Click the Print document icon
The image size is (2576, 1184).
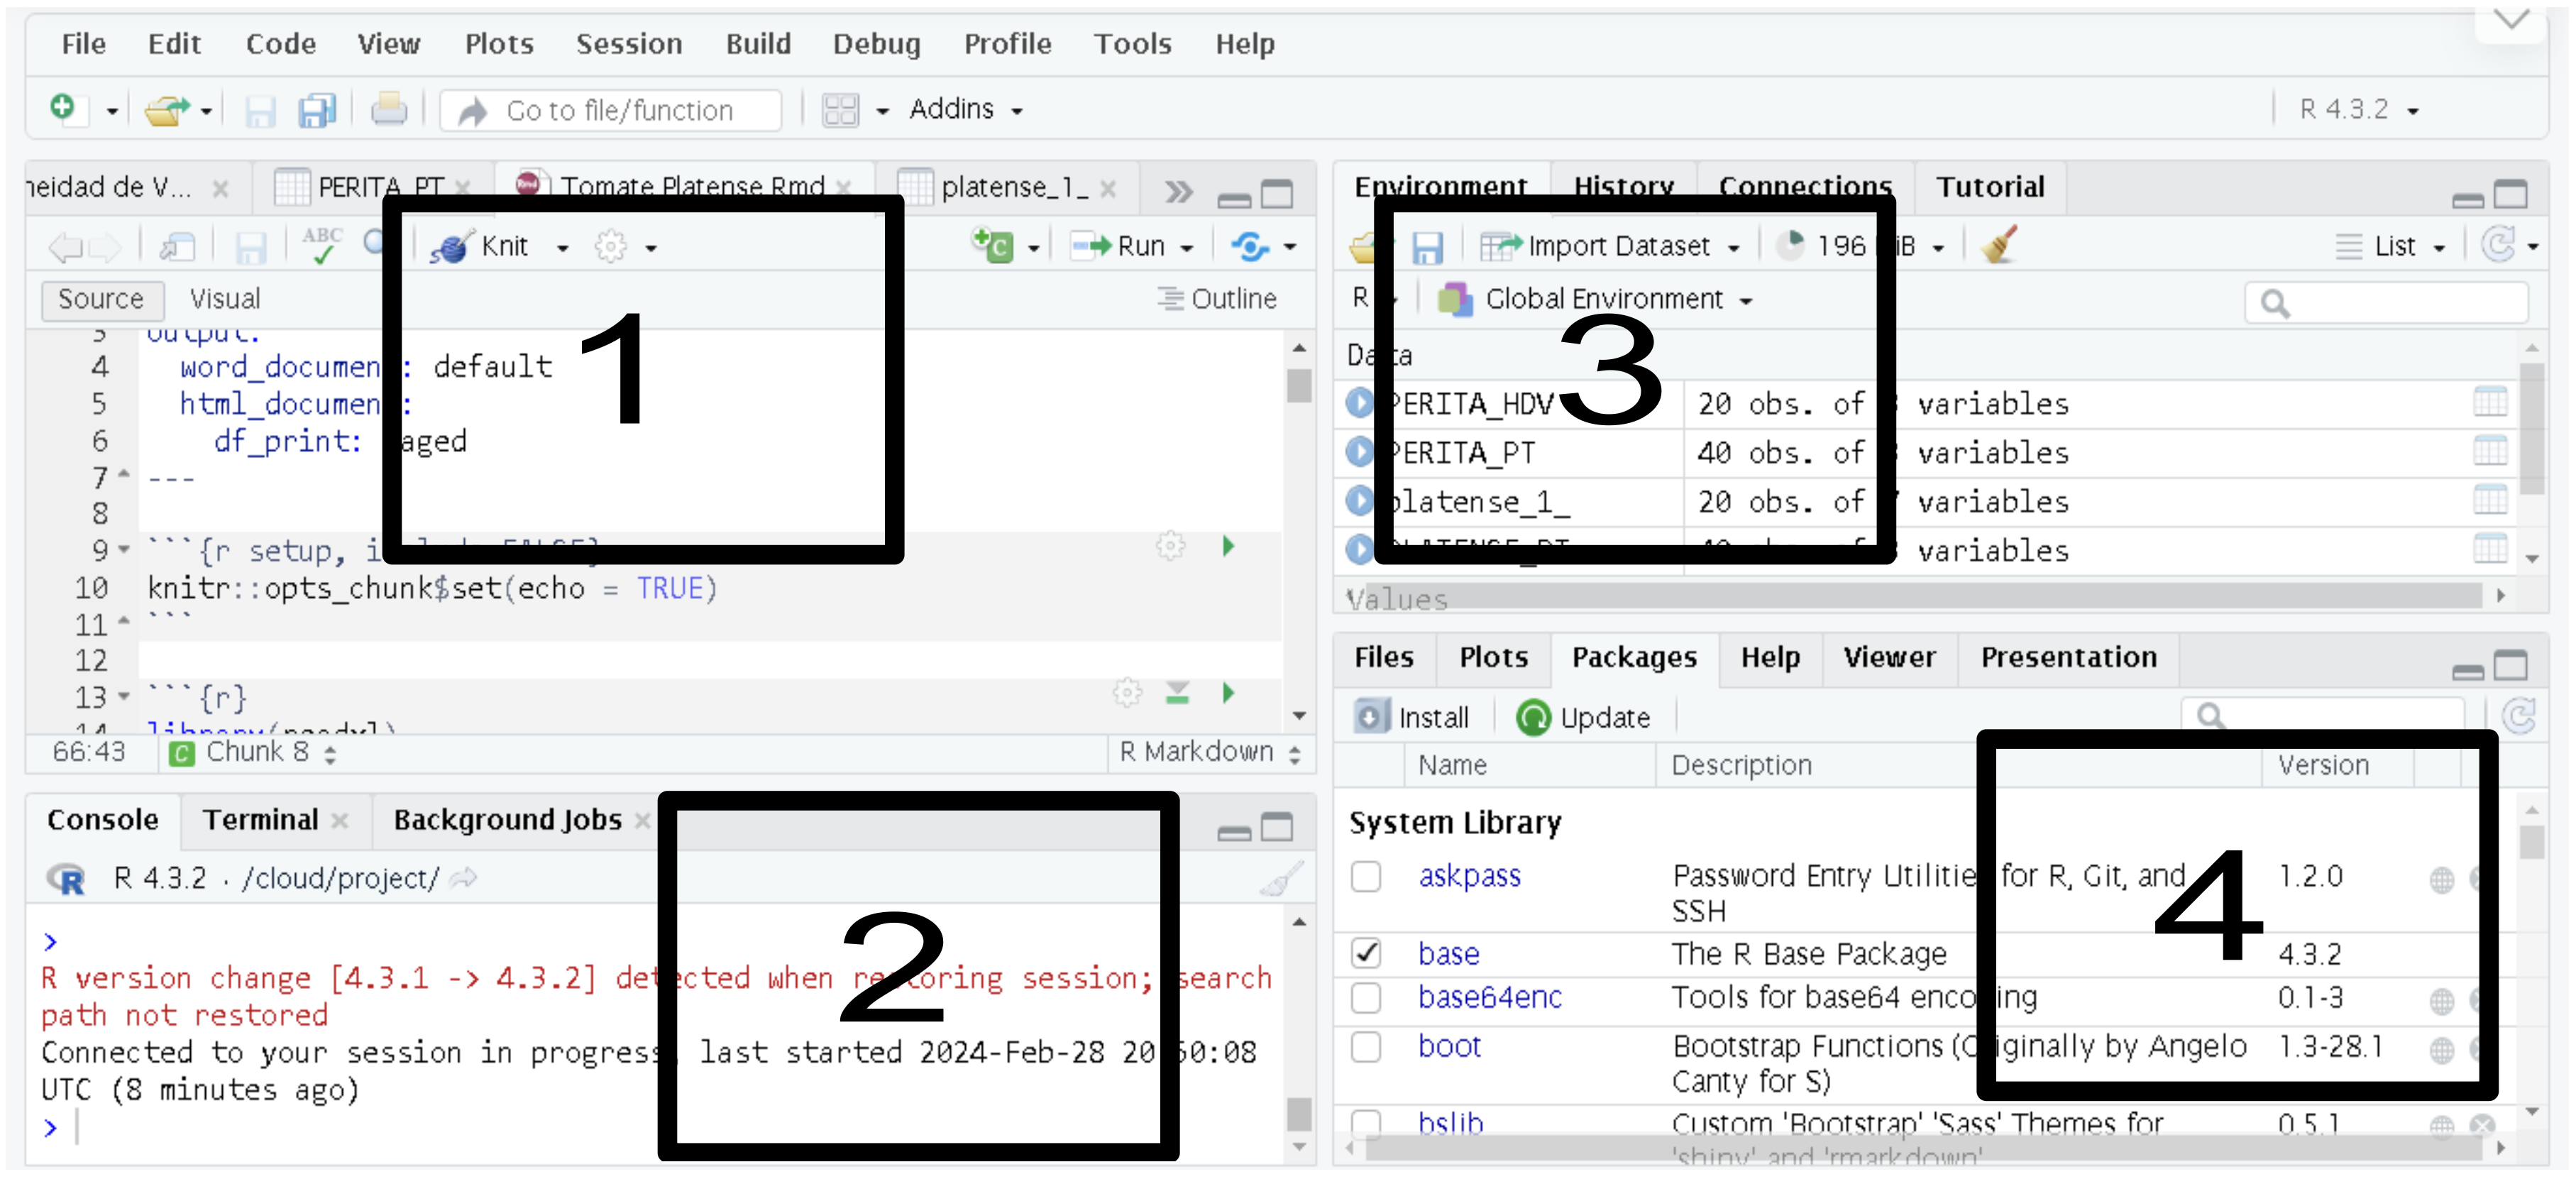click(389, 109)
